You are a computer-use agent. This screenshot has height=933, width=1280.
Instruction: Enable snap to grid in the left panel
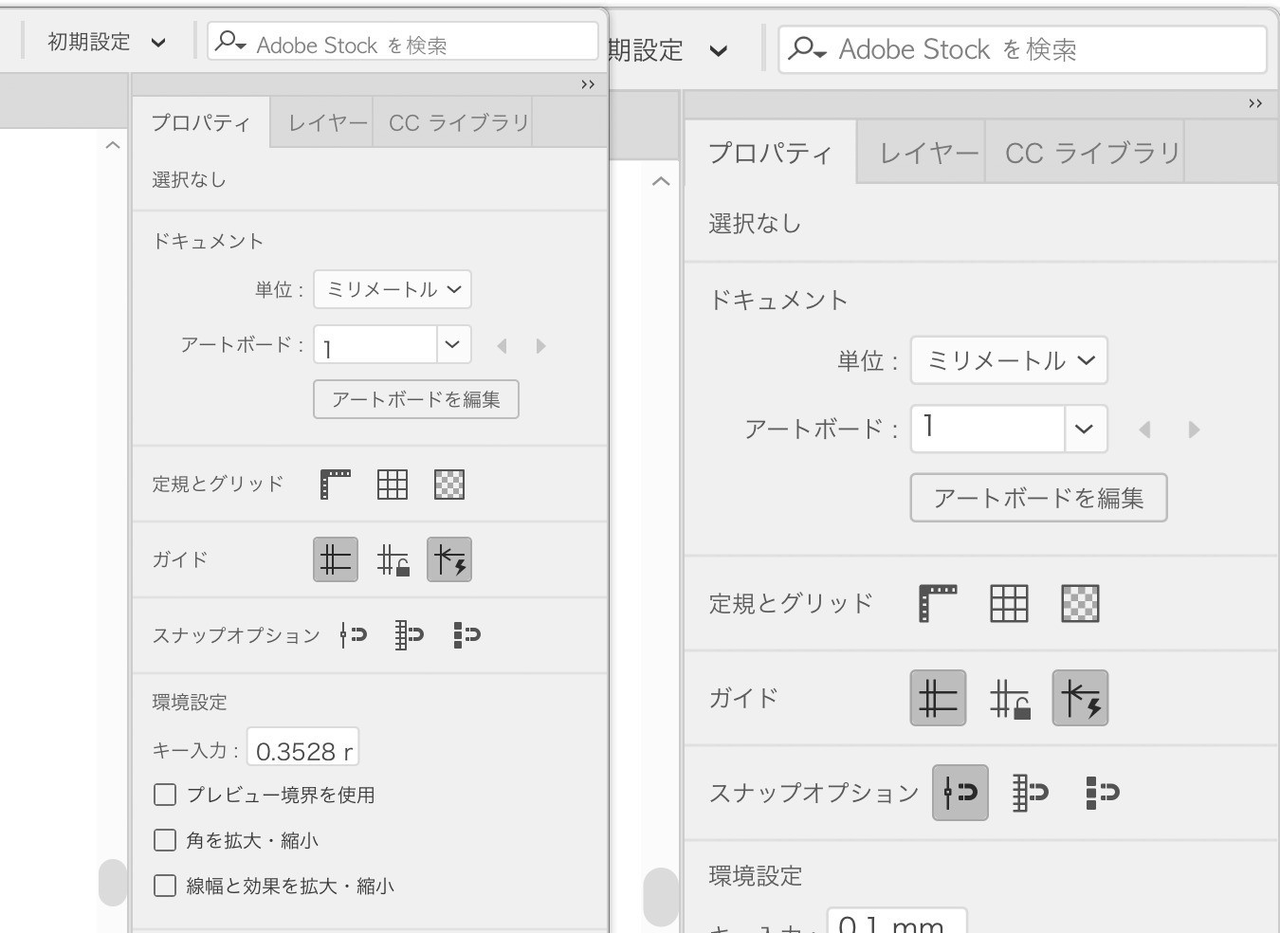pyautogui.click(x=409, y=635)
